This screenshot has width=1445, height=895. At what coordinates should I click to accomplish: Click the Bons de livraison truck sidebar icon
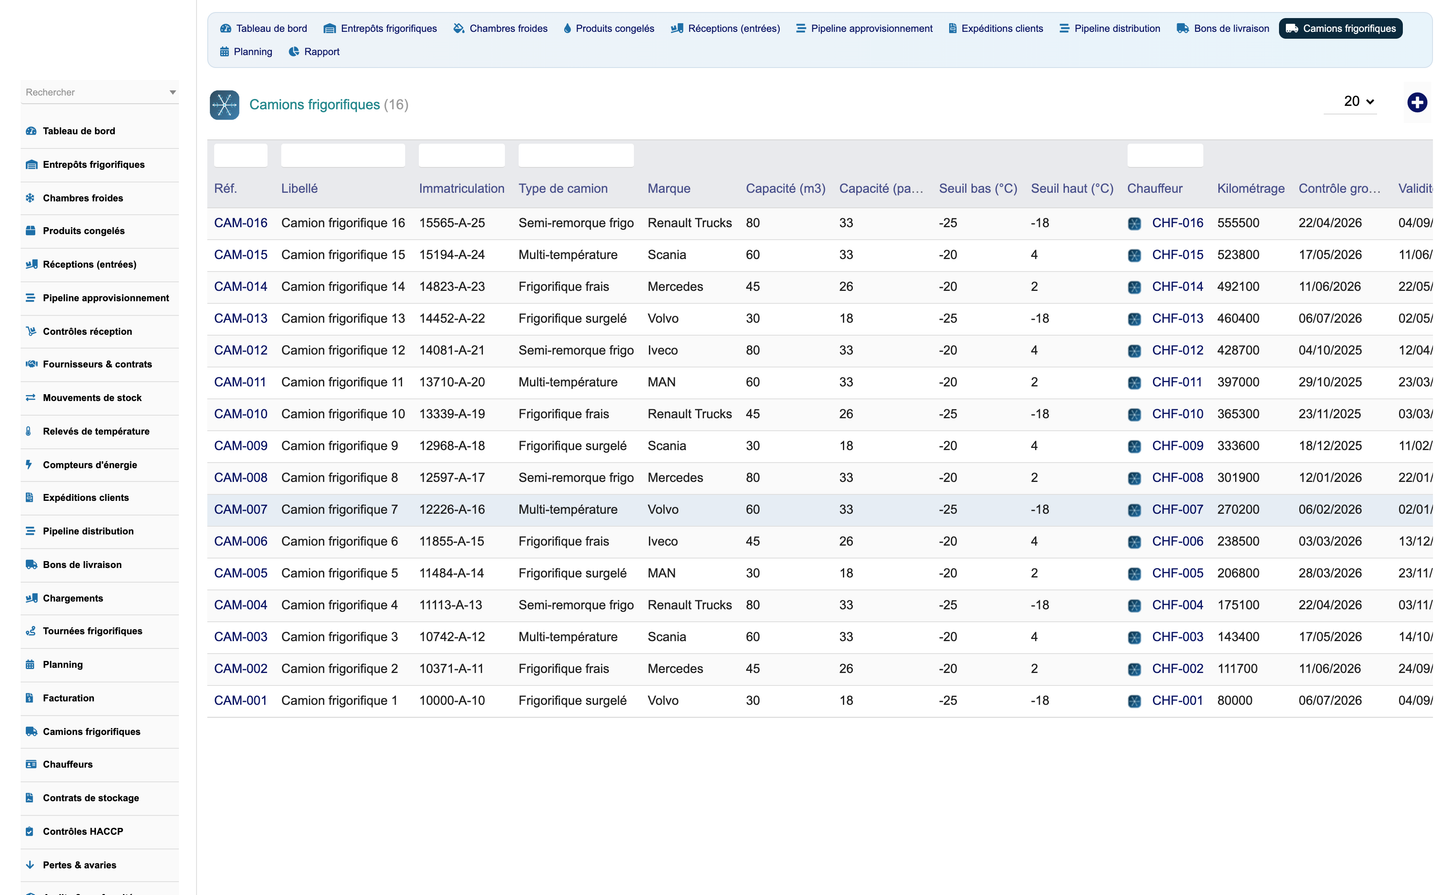31,565
